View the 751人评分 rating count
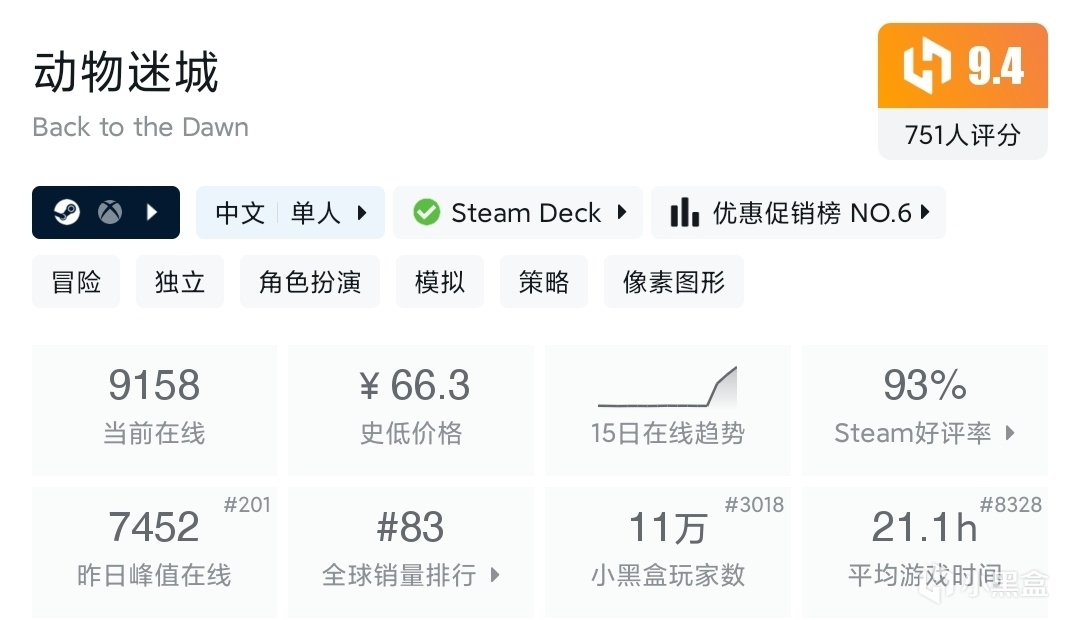Viewport: 1080px width, 620px height. 962,134
